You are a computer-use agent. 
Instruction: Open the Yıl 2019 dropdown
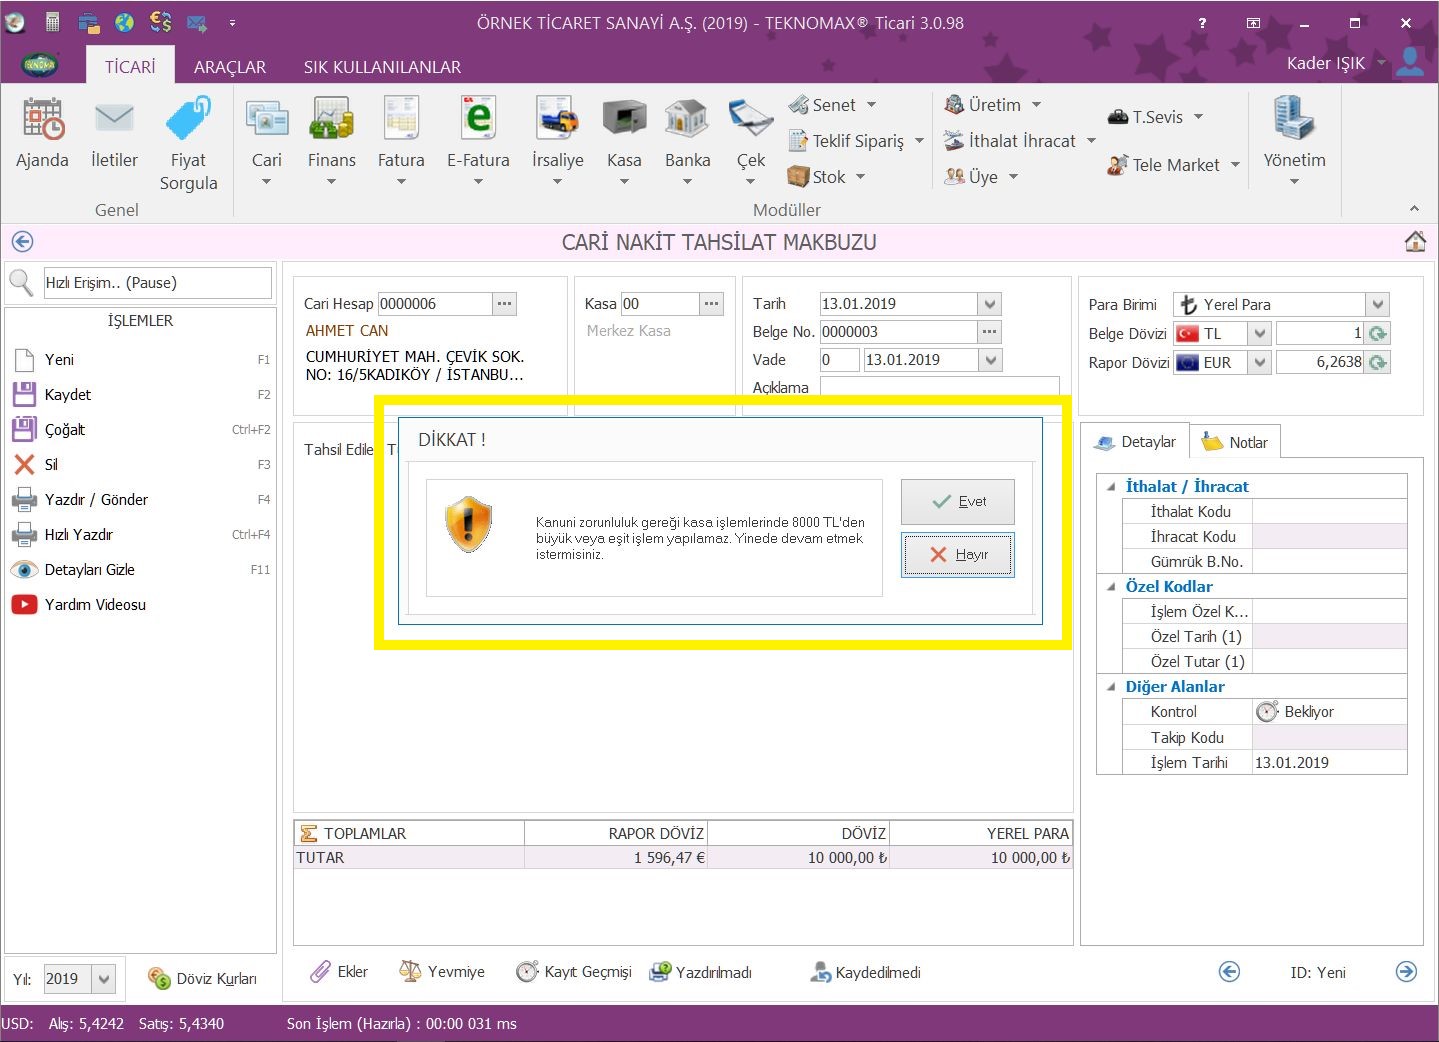click(104, 979)
